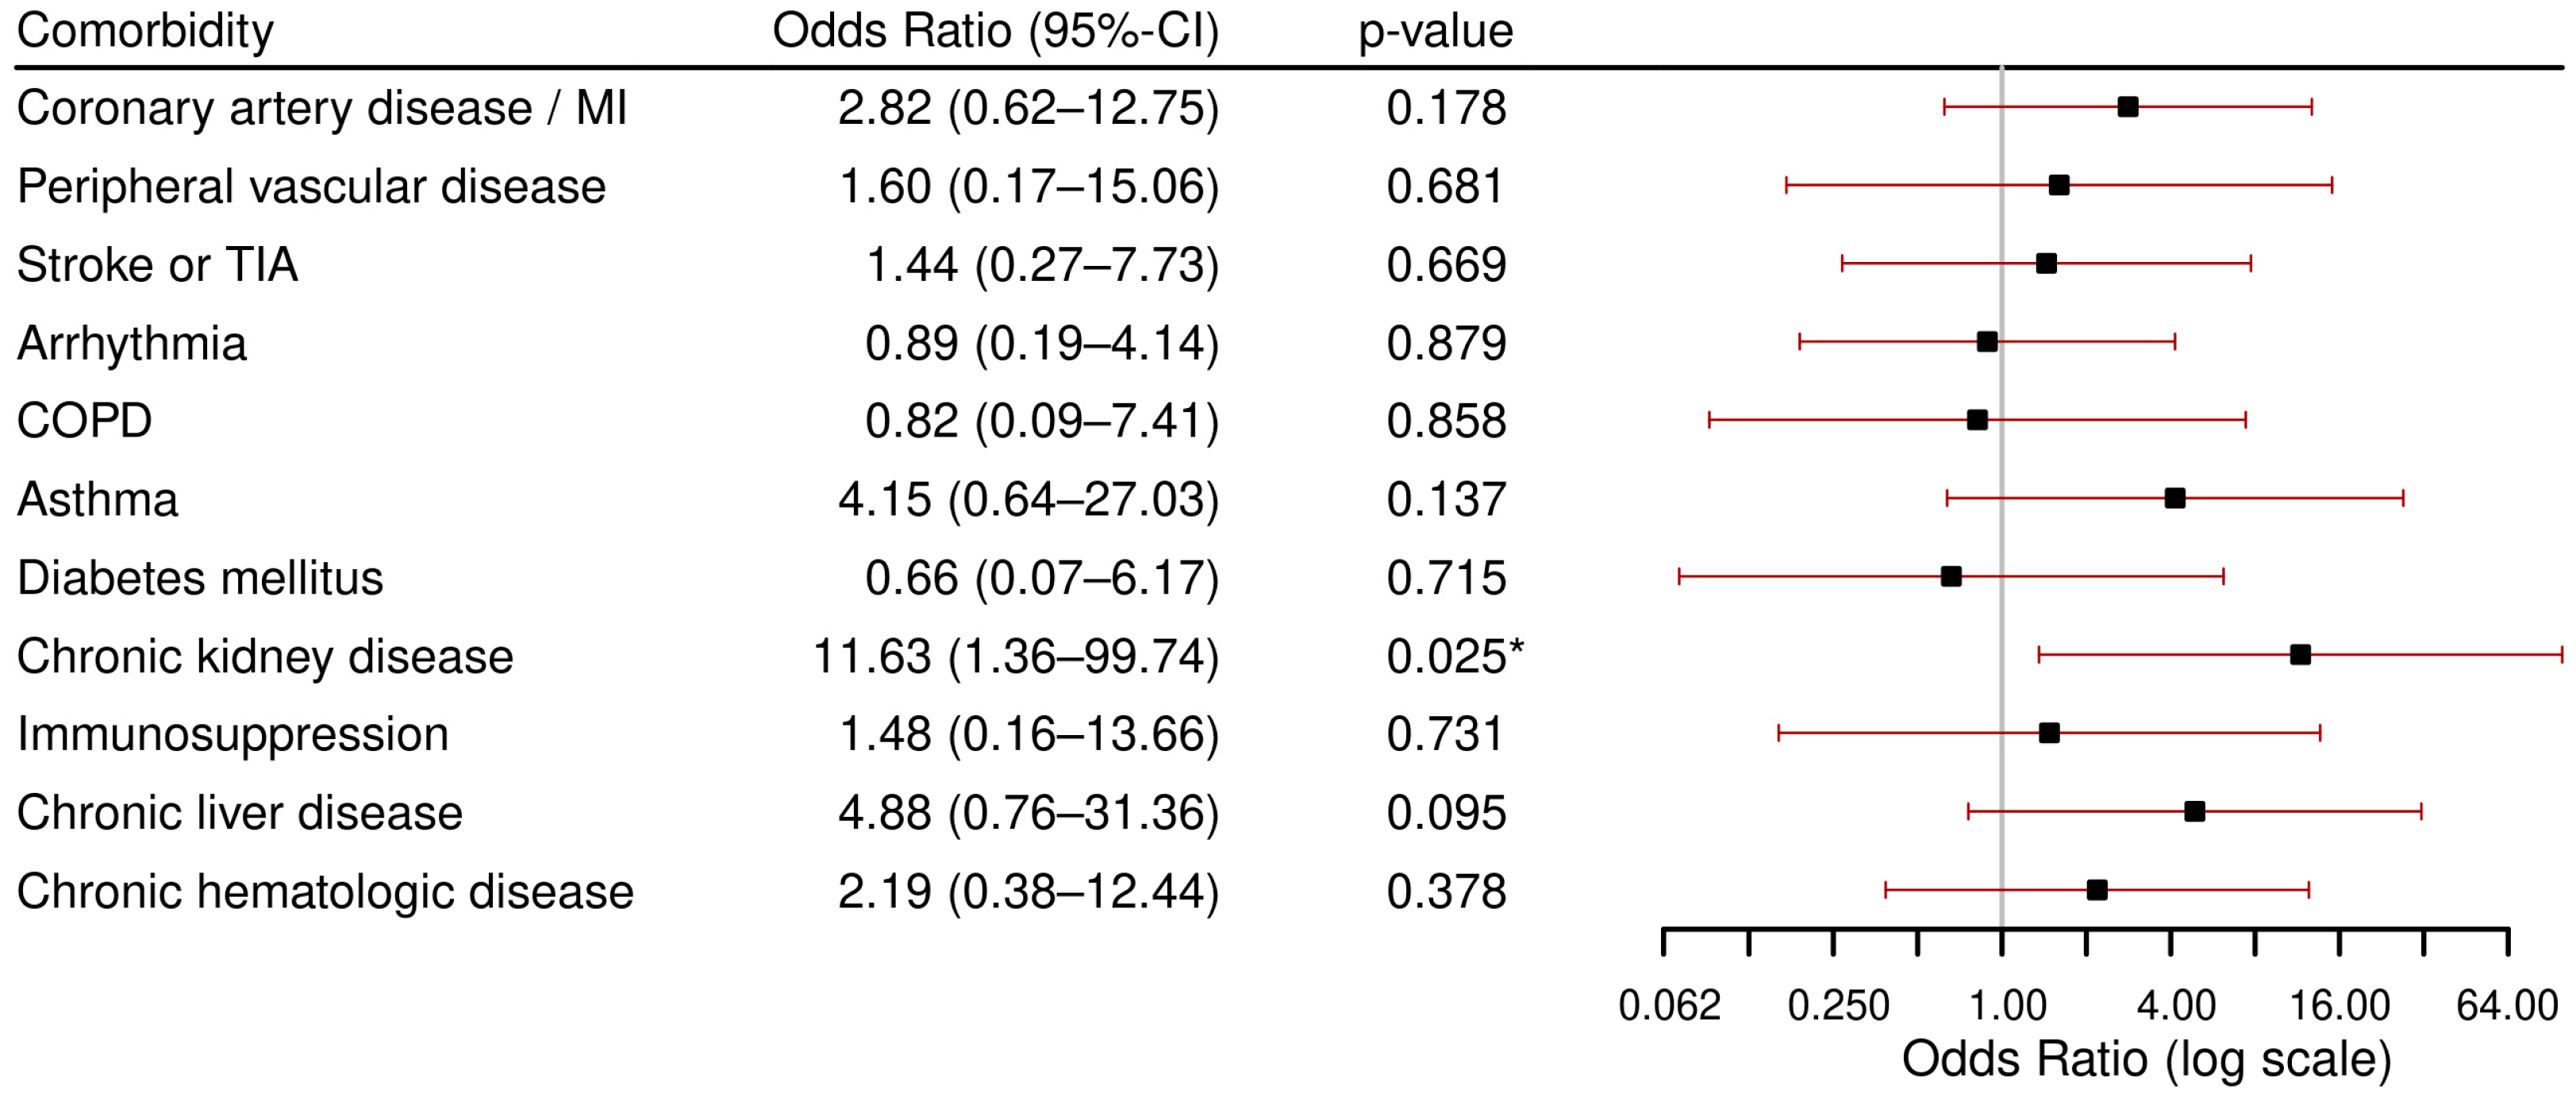The width and height of the screenshot is (2576, 1101).
Task: Click the Immunosuppression square marker
Action: 2048,733
